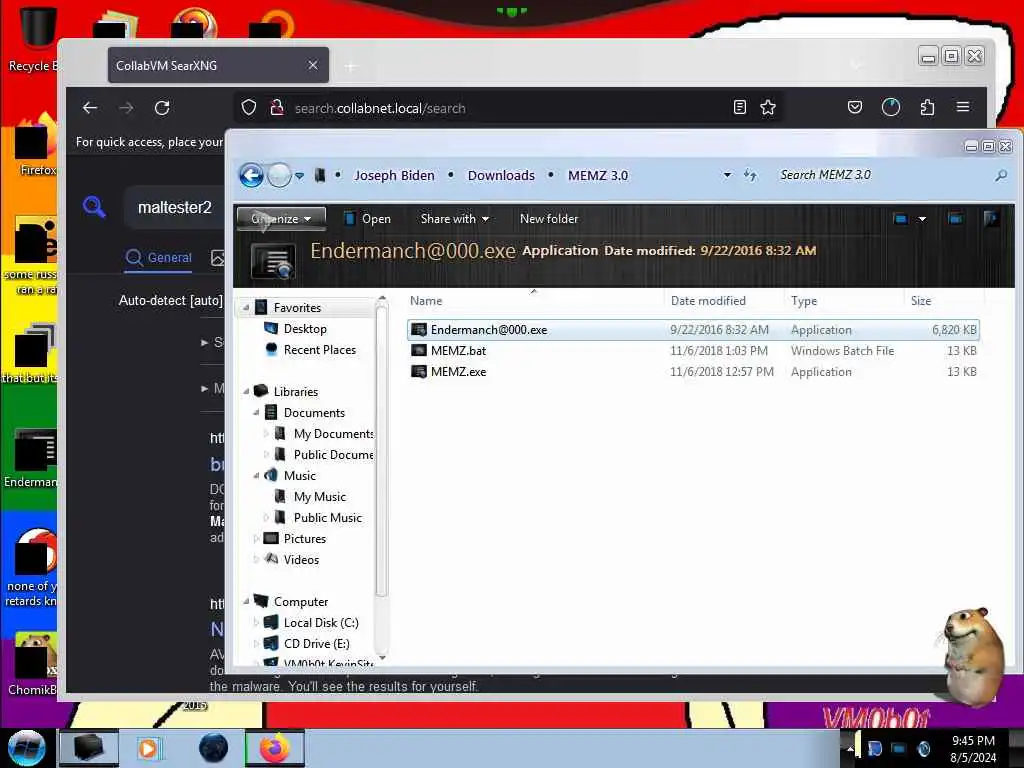Close the CollabVM SearXNG tab
Screen dimensions: 1024x768
click(x=313, y=65)
